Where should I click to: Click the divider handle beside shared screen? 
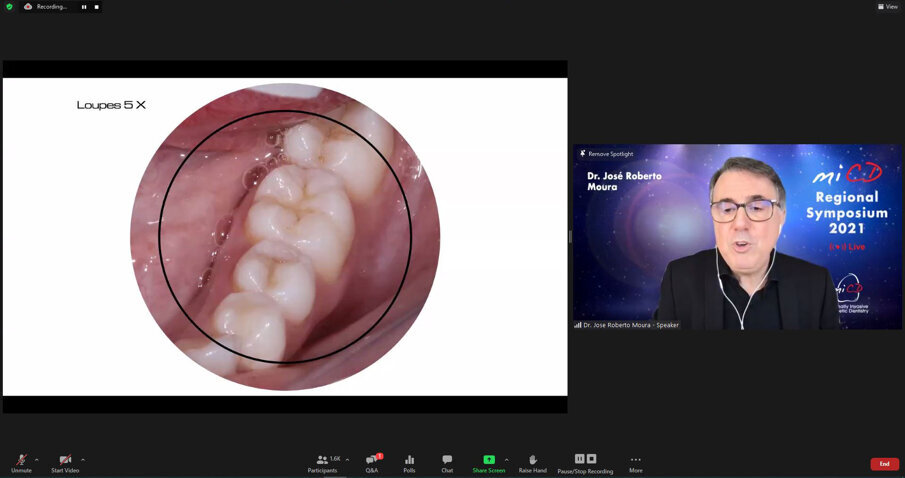(x=570, y=237)
